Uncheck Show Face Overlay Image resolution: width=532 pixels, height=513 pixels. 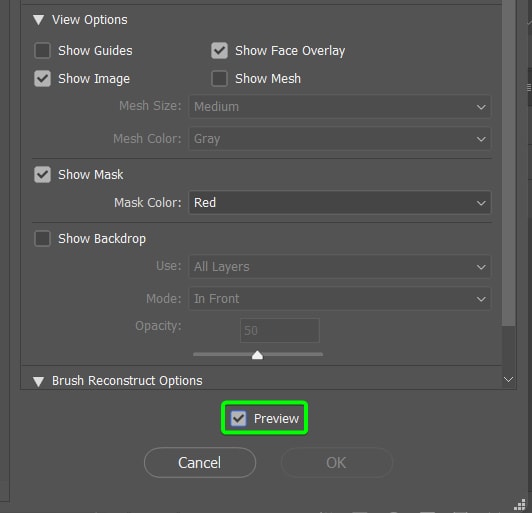[220, 51]
